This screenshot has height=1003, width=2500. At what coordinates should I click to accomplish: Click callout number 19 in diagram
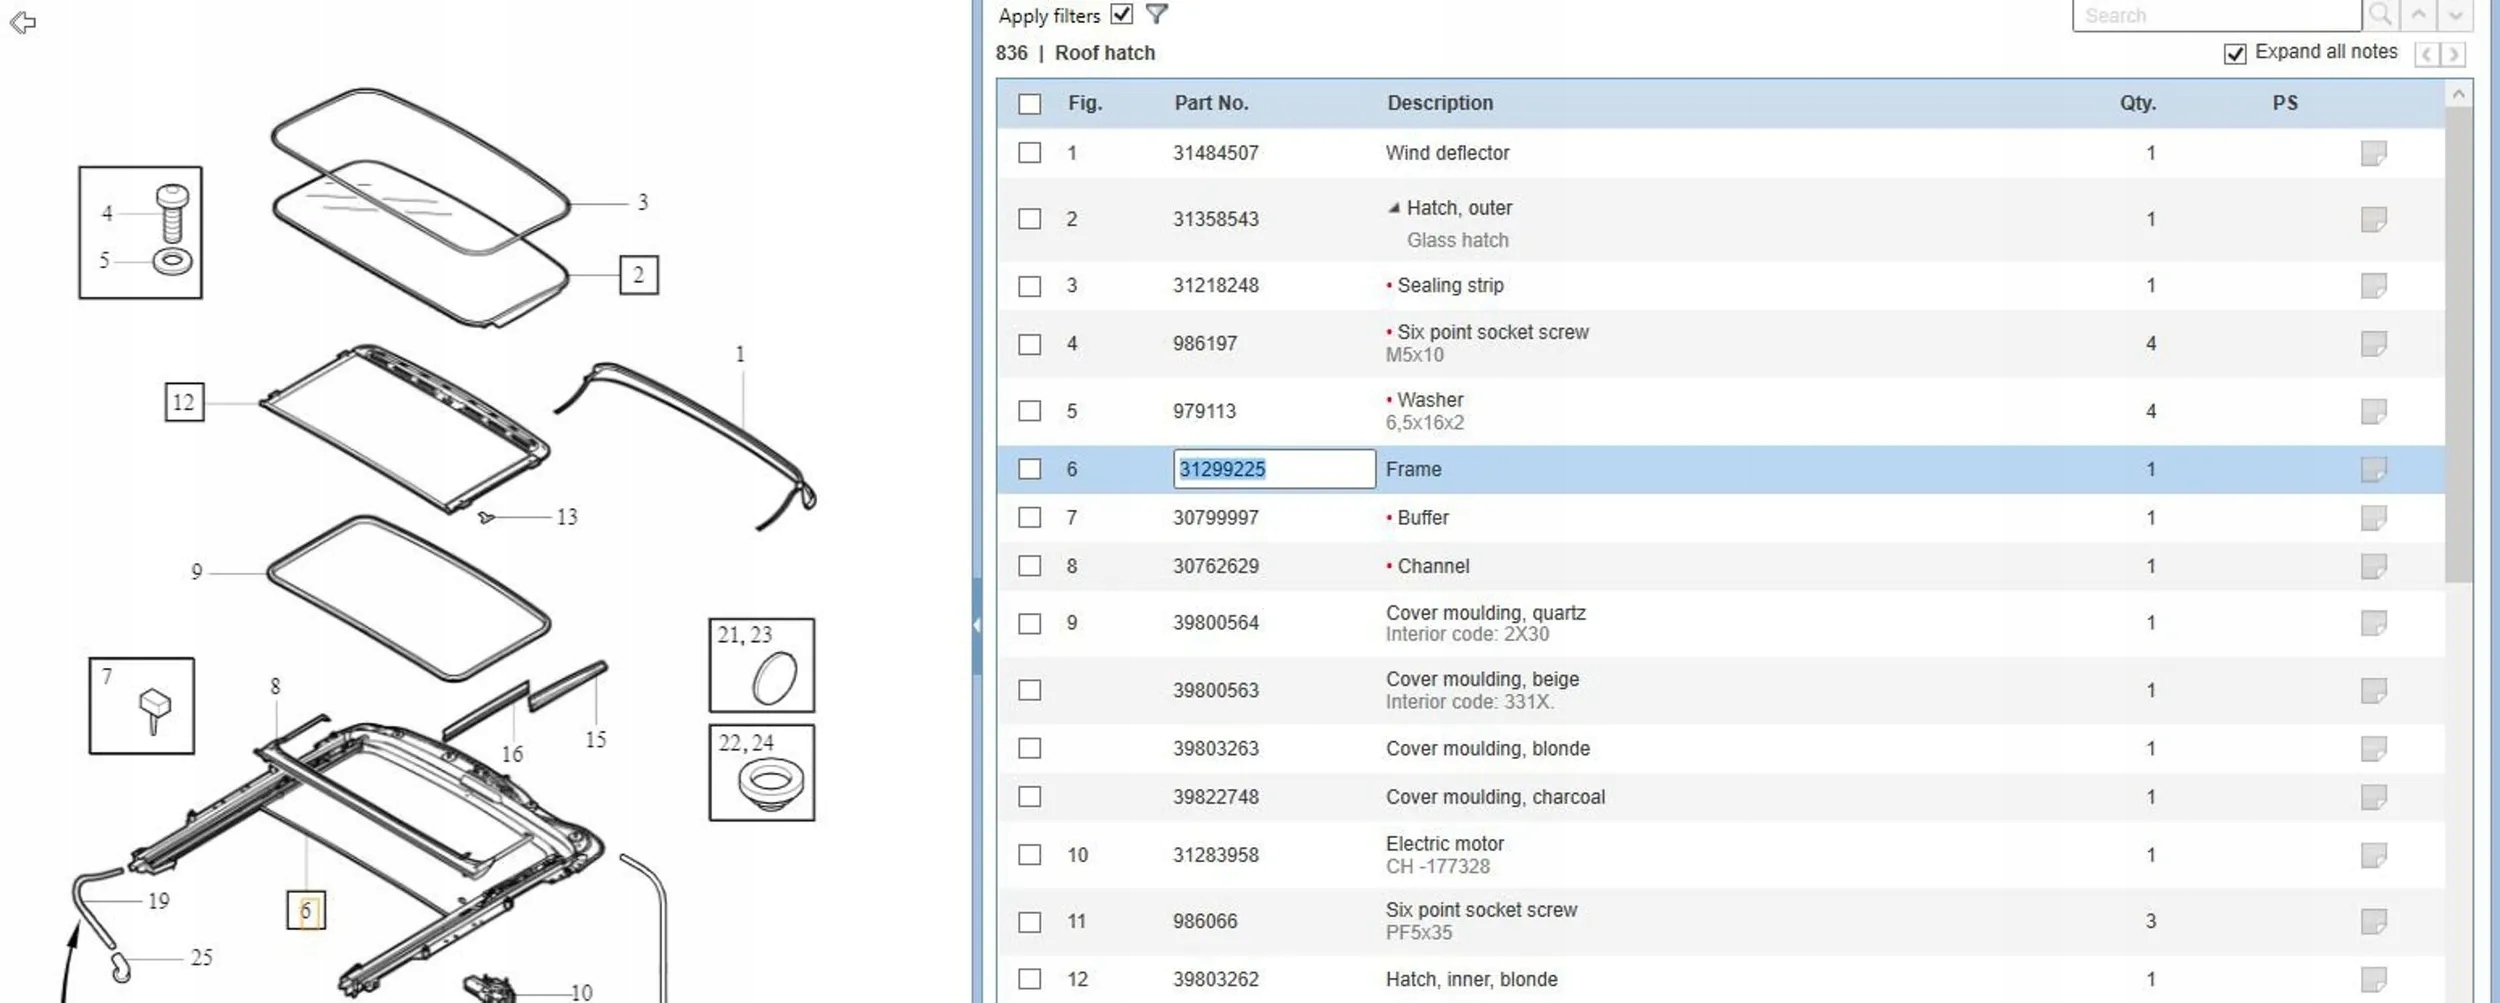tap(159, 901)
